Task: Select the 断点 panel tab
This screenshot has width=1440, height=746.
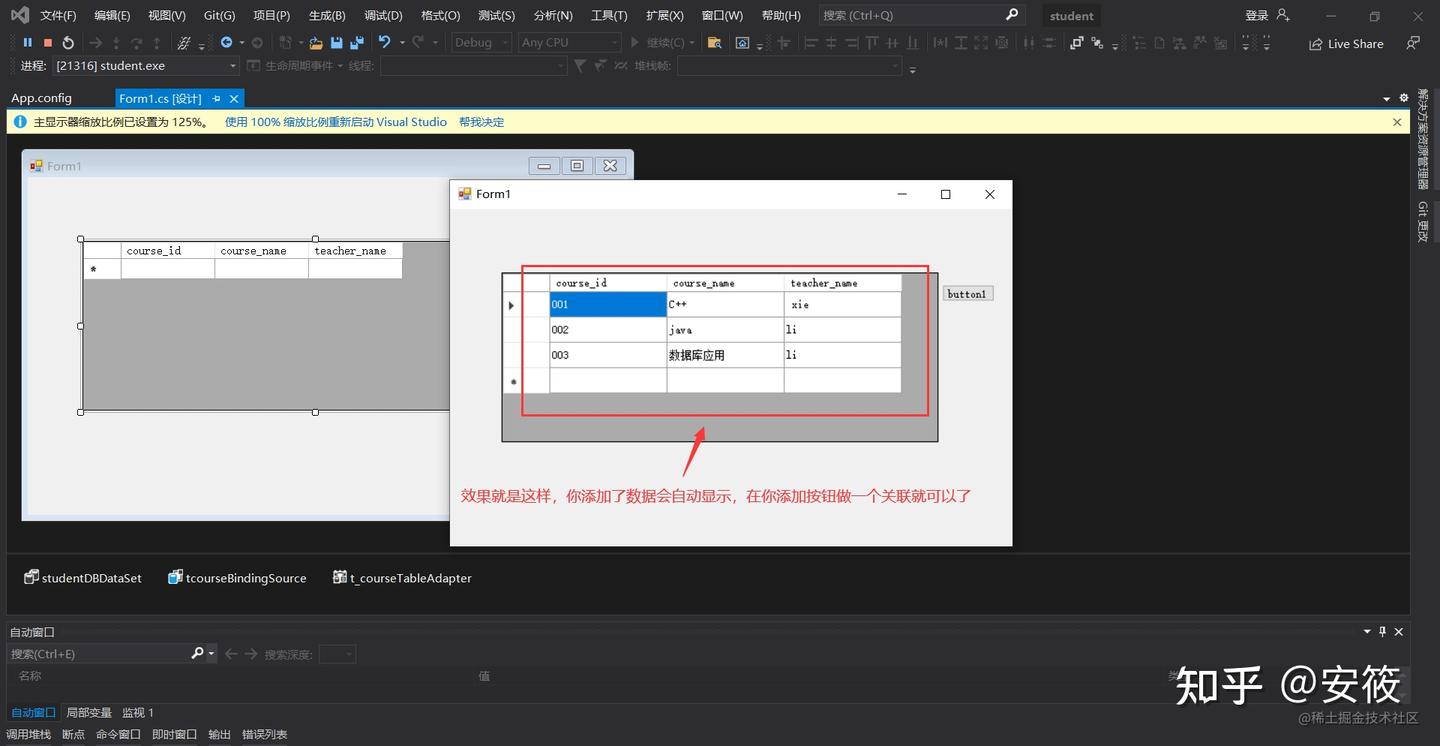Action: tap(72, 733)
